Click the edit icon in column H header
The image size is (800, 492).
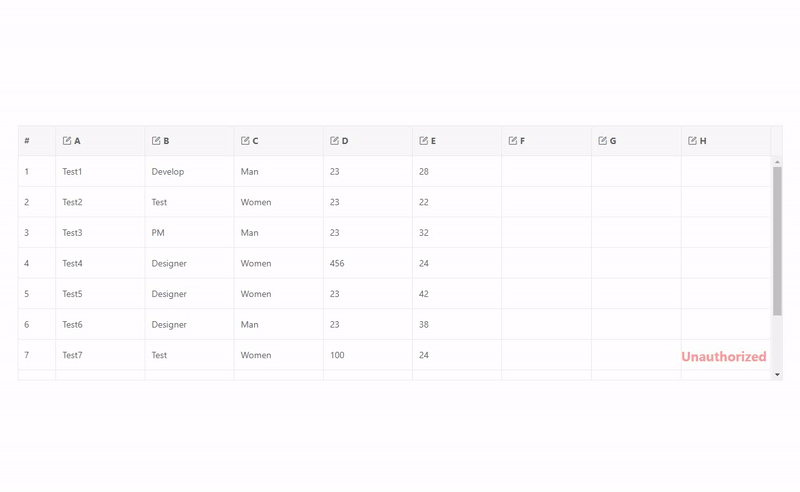[x=692, y=141]
